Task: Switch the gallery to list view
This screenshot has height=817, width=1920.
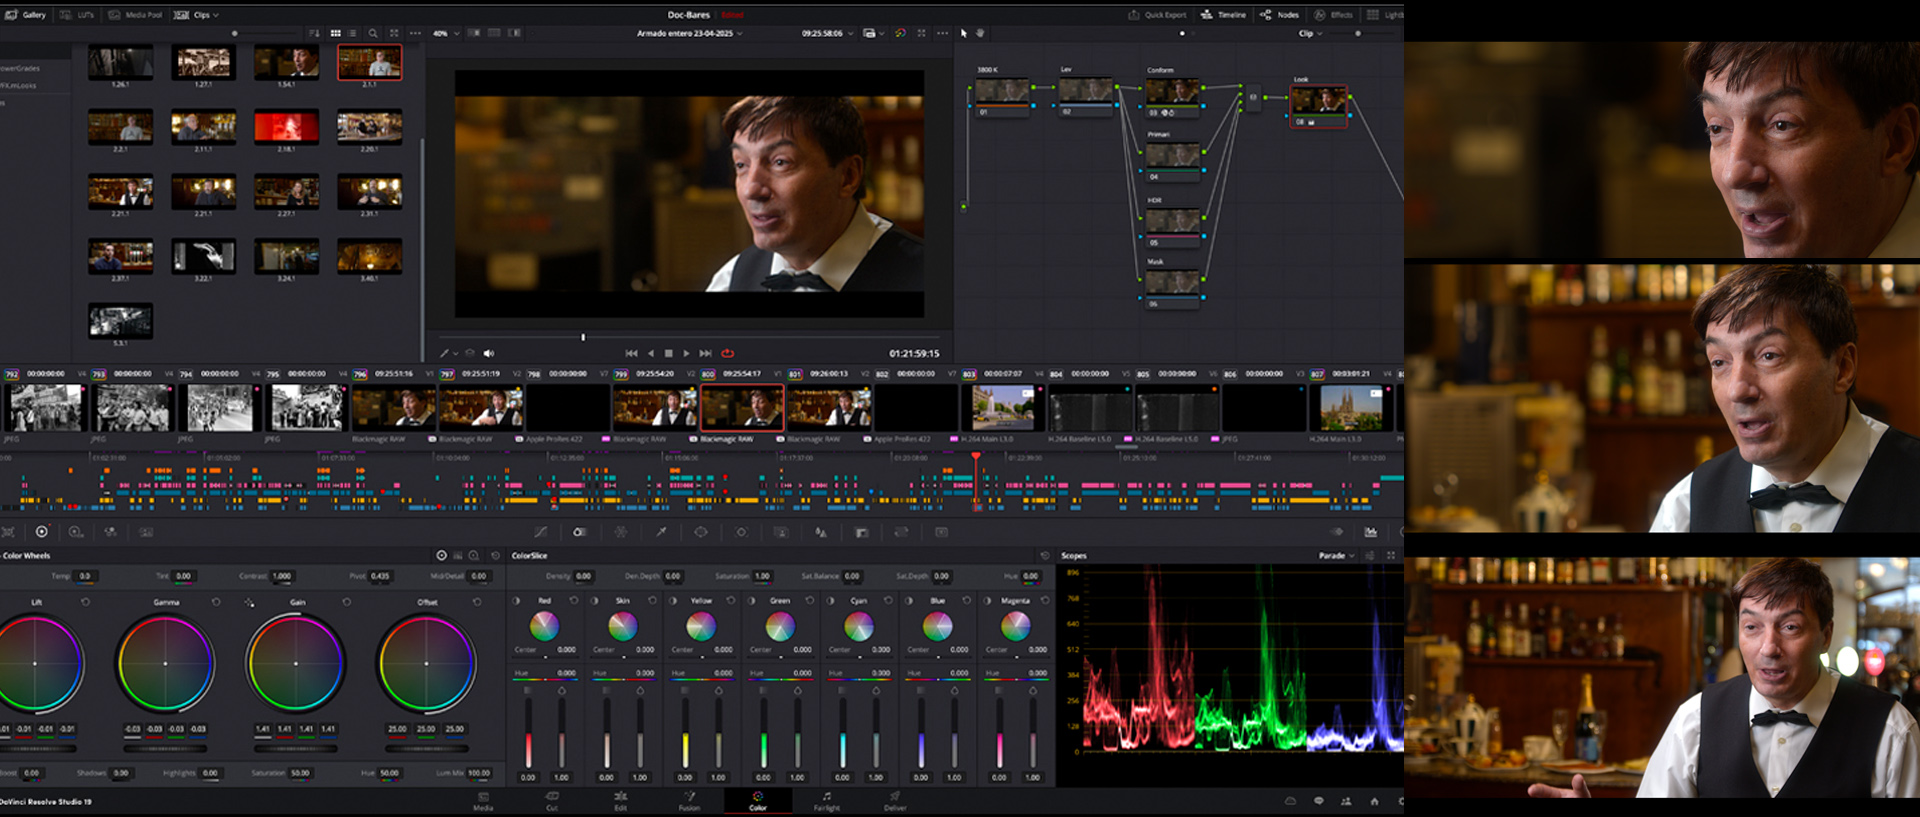Action: 352,33
